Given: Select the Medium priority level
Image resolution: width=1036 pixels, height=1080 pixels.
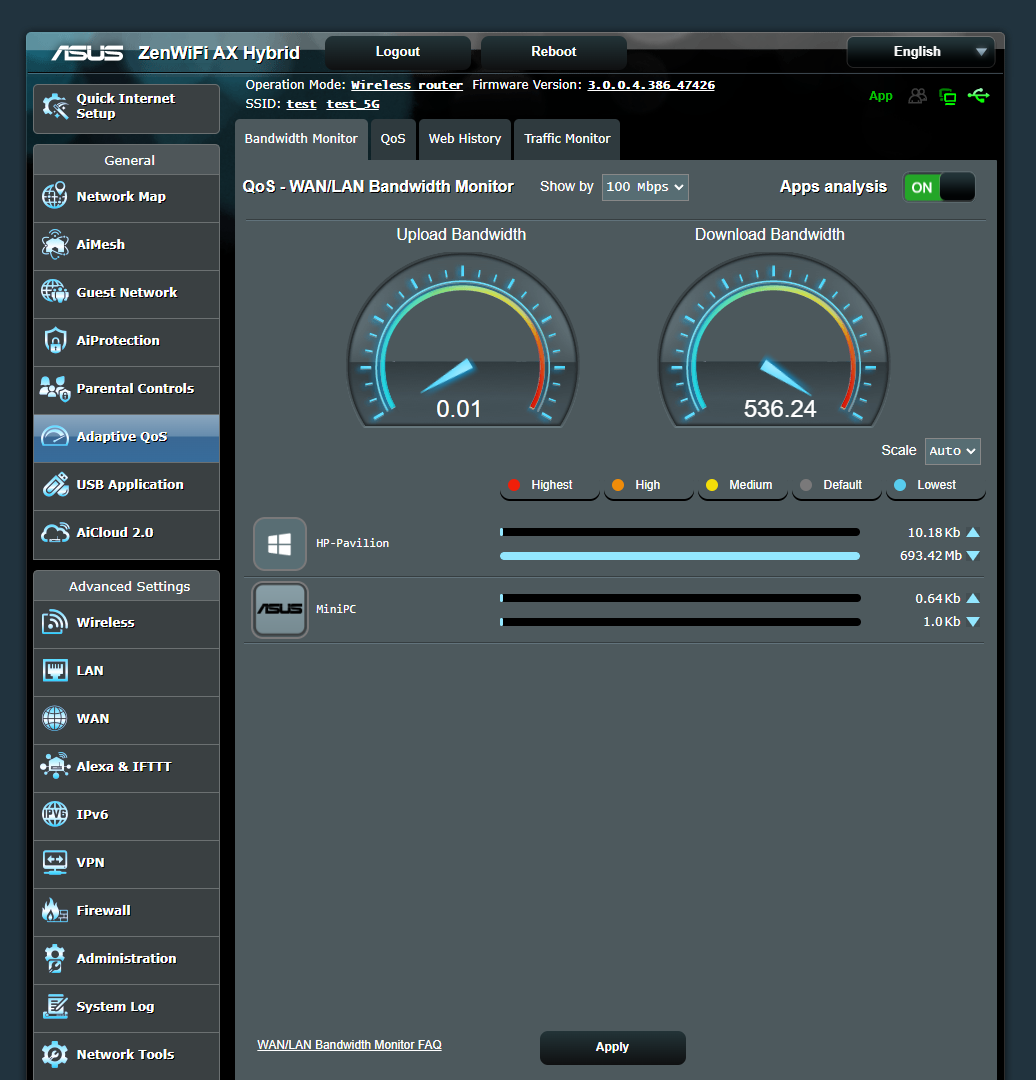Looking at the screenshot, I should coord(741,485).
